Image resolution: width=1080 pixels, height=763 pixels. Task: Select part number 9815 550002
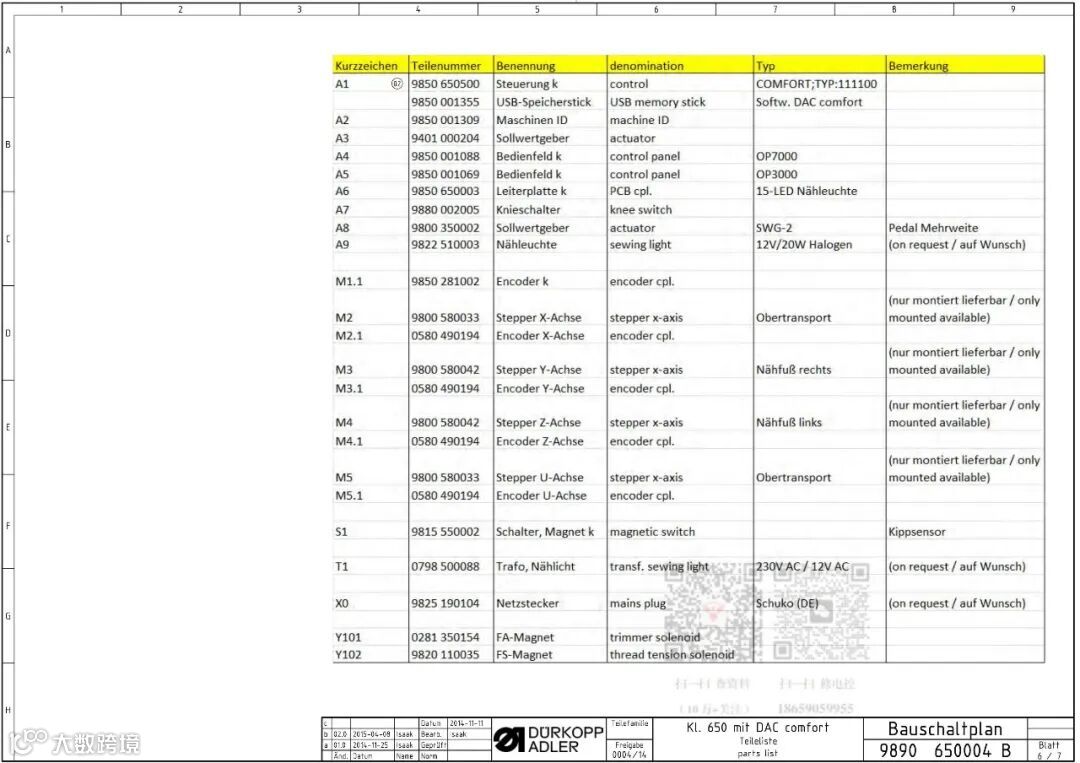445,532
